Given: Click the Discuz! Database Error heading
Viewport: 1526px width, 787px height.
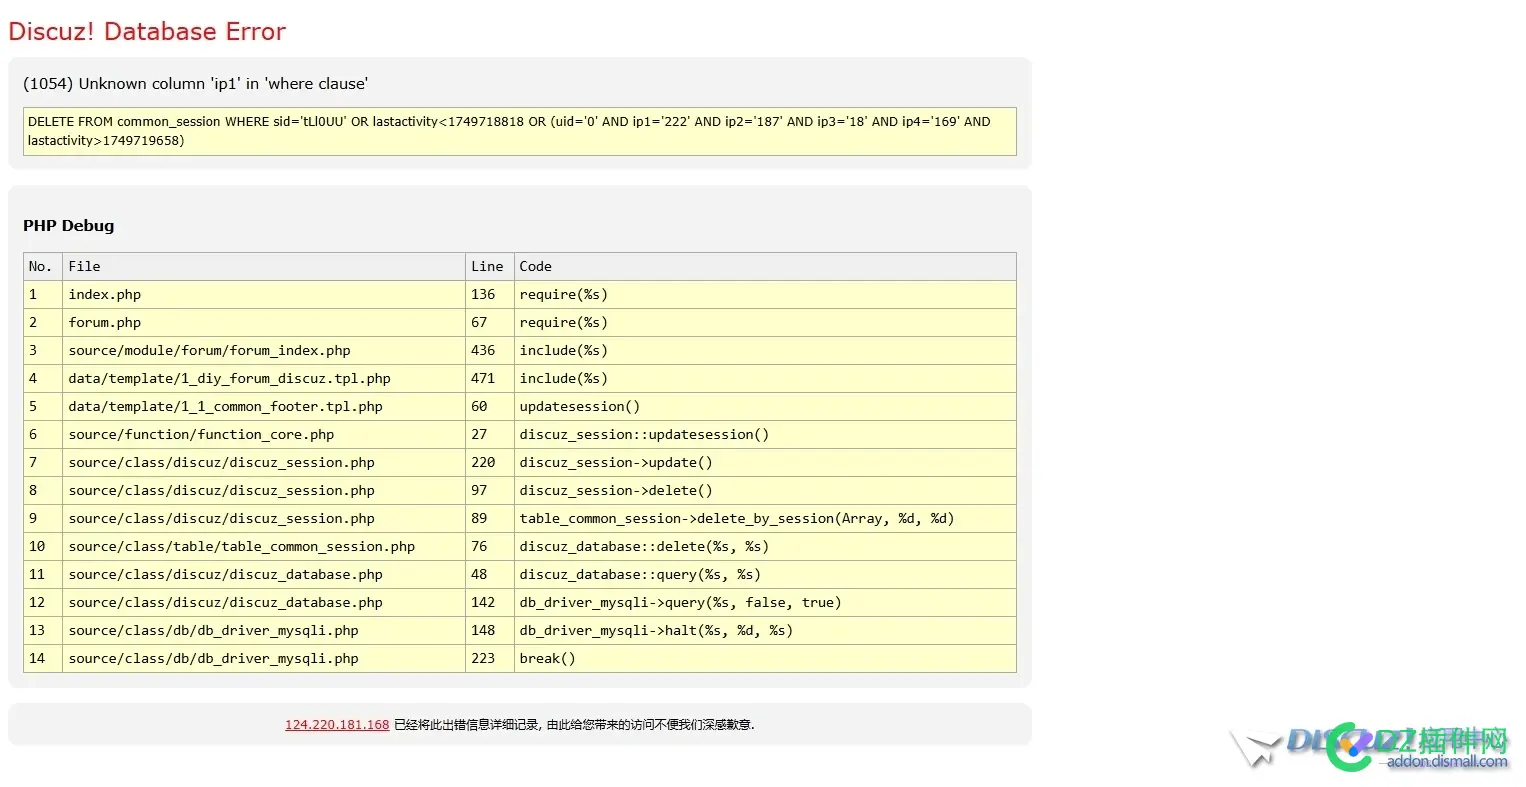Looking at the screenshot, I should coord(147,32).
